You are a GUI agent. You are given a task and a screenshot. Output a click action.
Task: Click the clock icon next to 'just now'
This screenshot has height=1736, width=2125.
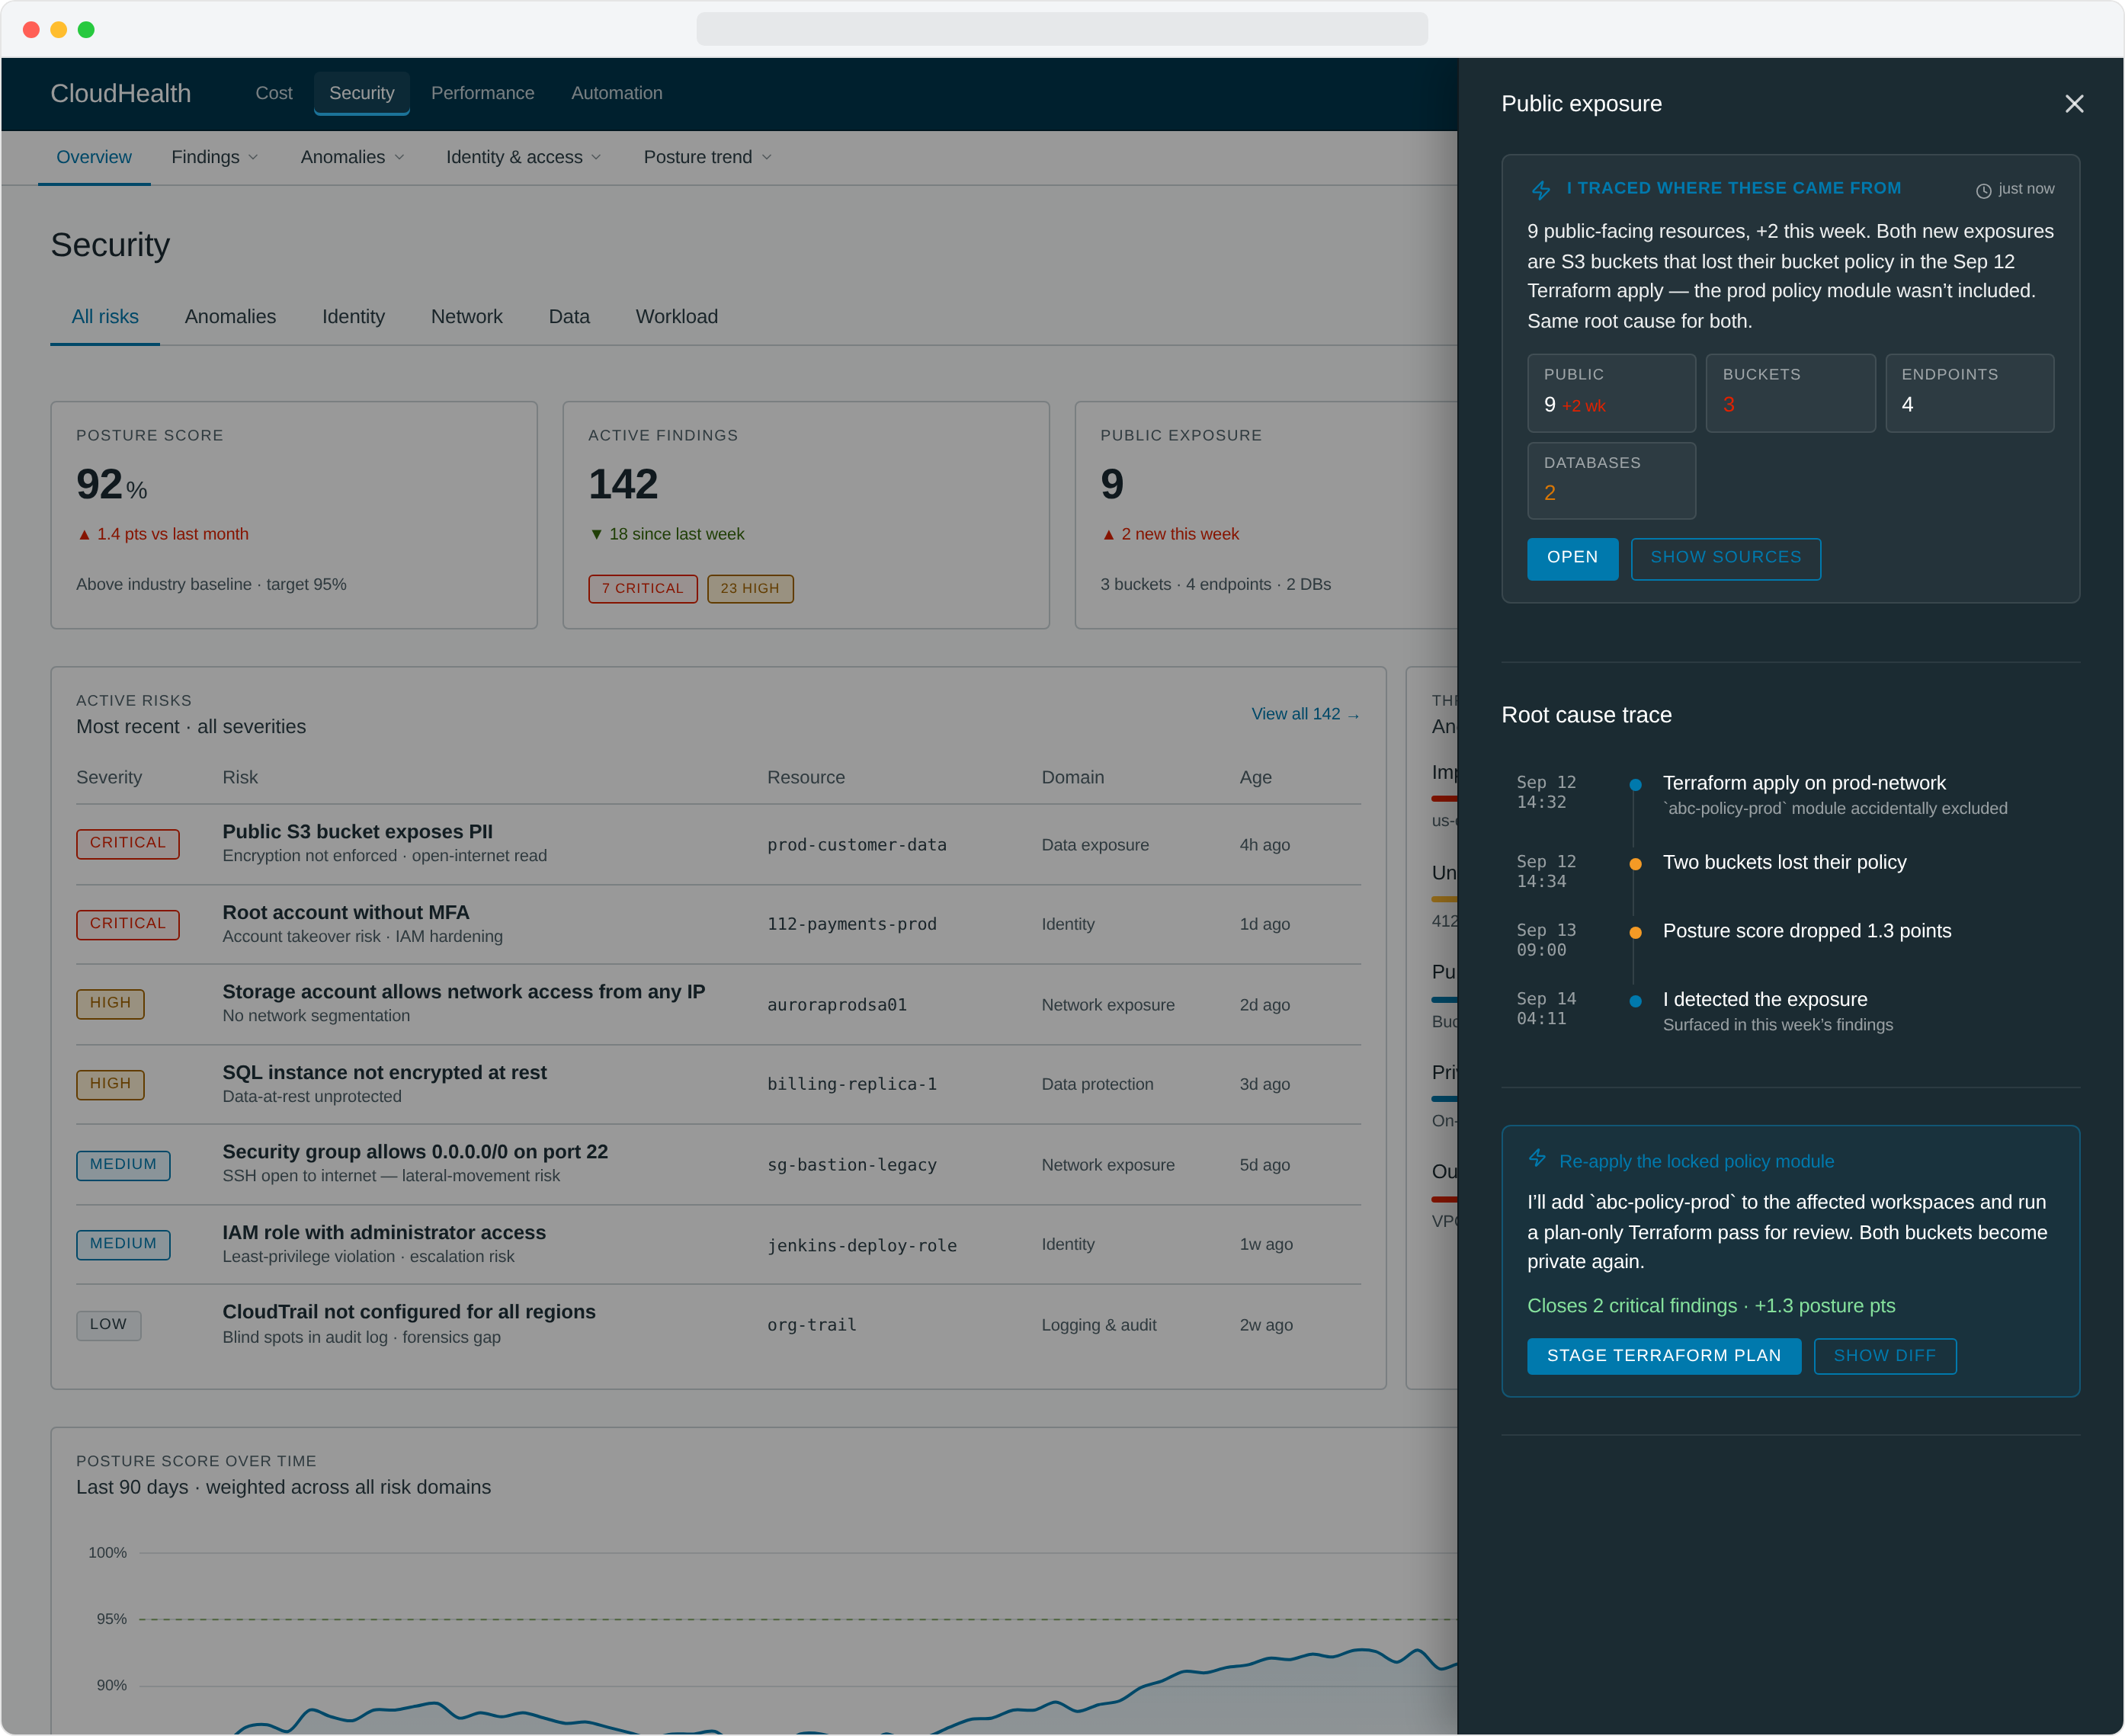pos(1983,190)
